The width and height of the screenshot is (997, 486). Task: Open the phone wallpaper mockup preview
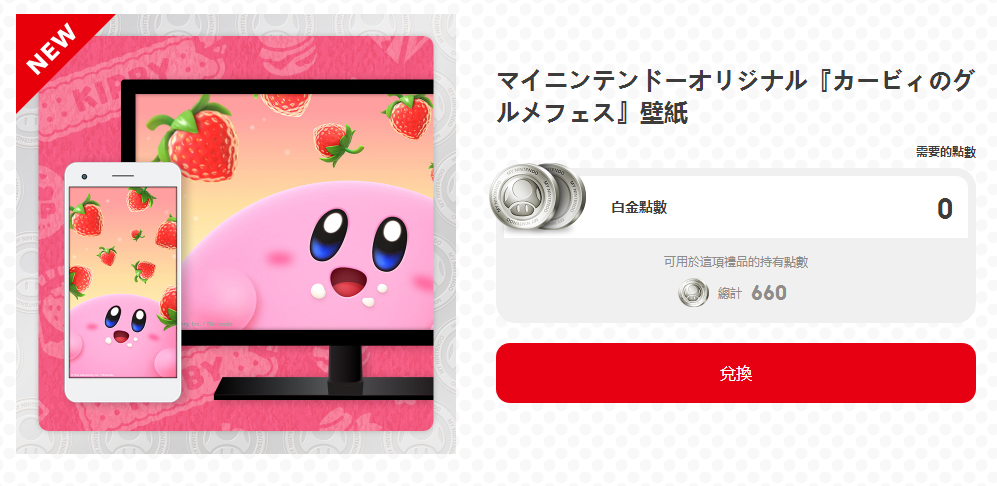[123, 282]
